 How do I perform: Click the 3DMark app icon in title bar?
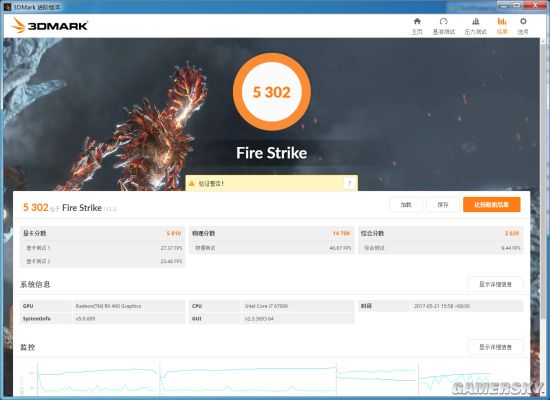7,7
